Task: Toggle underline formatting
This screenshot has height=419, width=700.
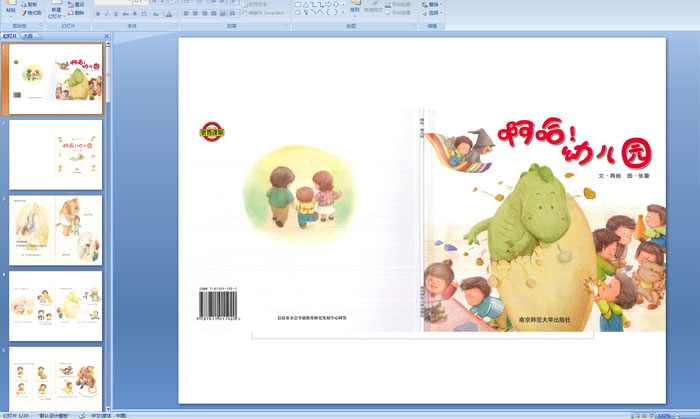Action: 116,14
